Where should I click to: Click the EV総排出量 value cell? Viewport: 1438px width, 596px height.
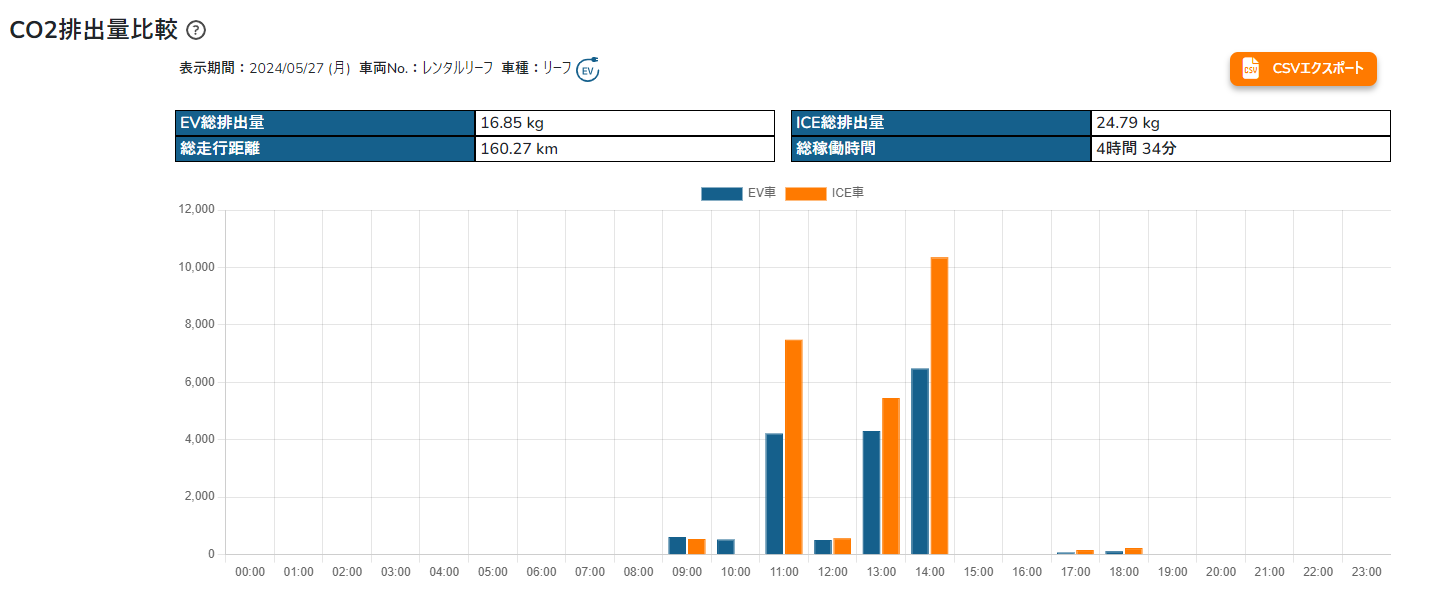[x=625, y=123]
